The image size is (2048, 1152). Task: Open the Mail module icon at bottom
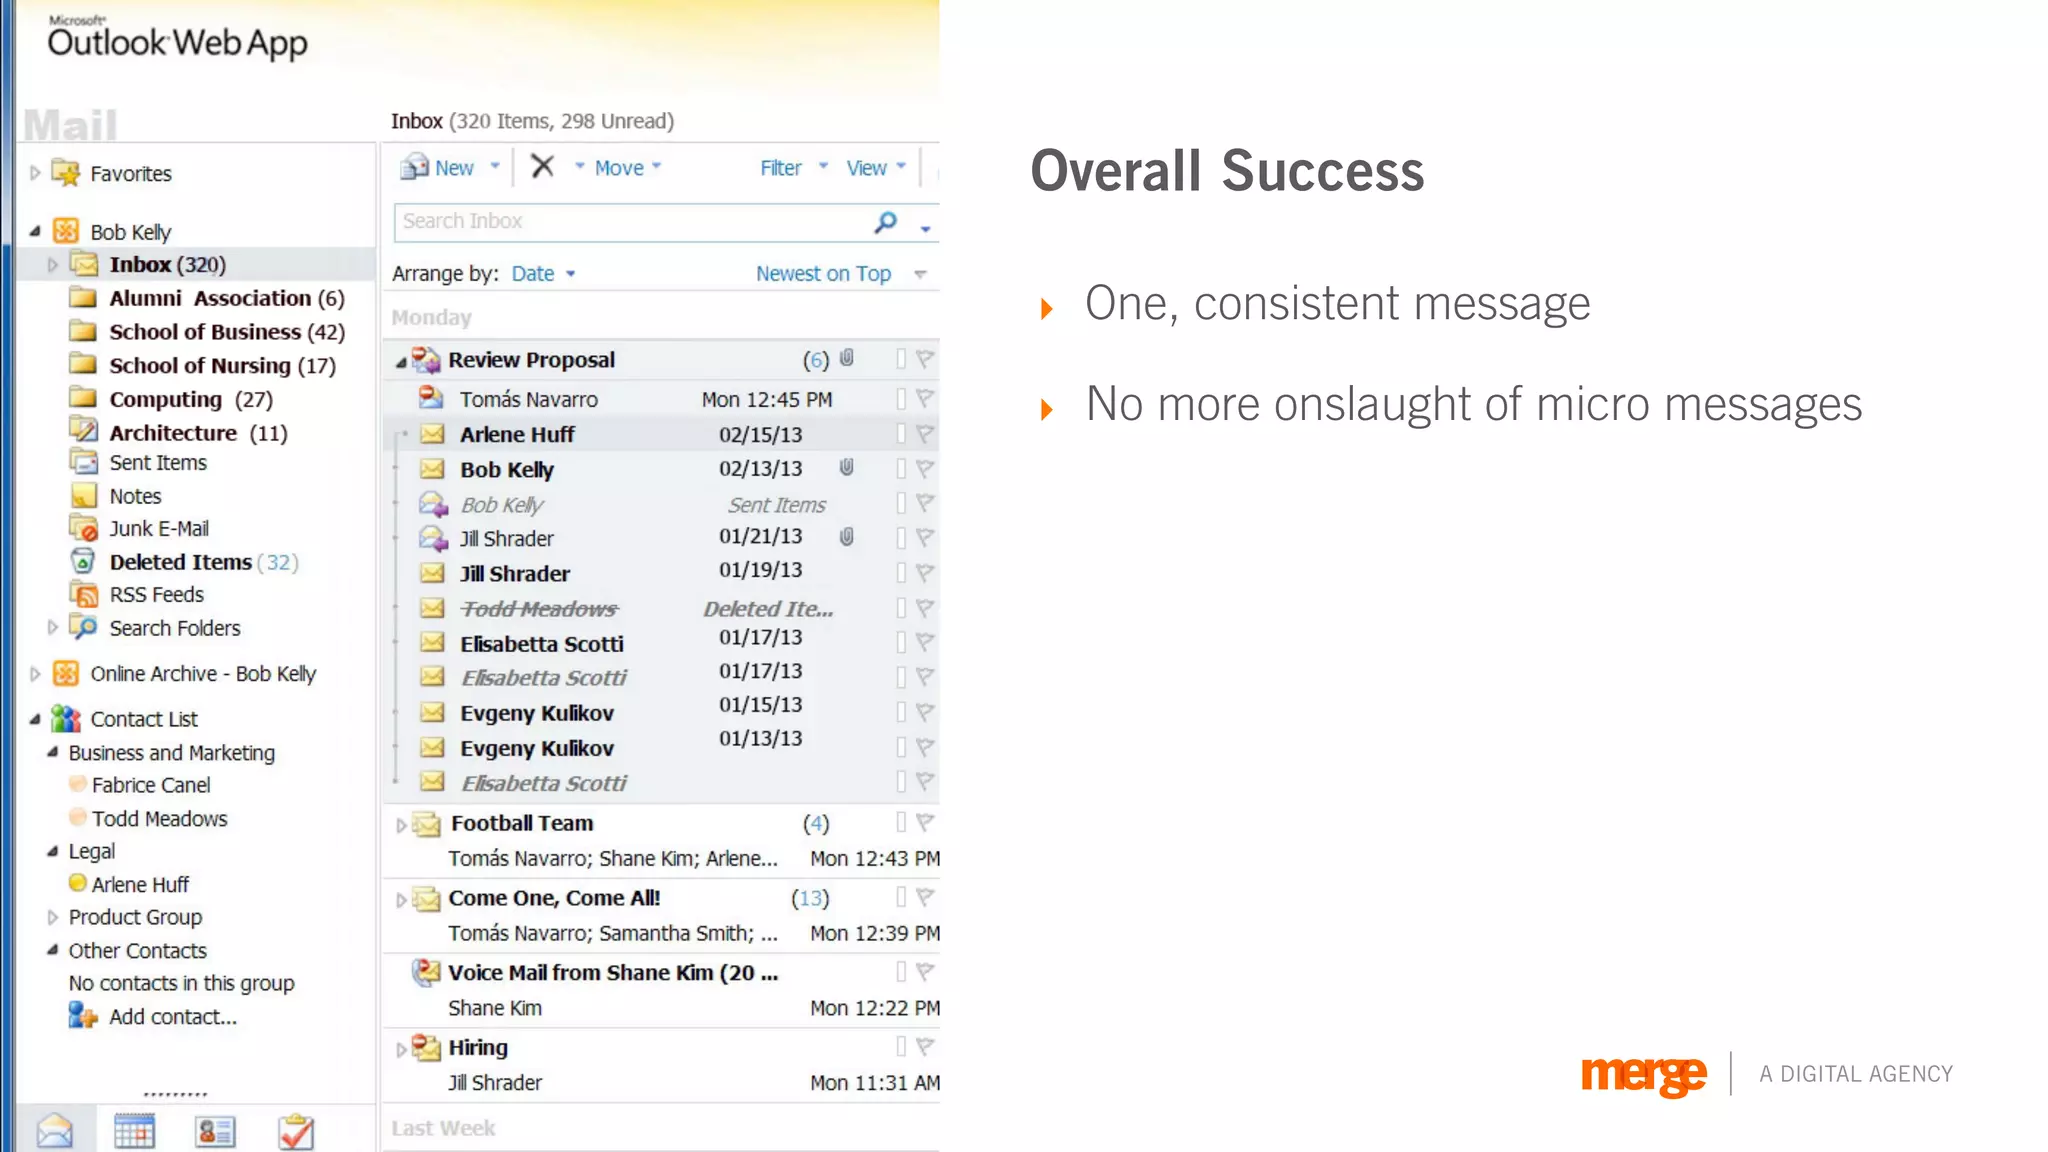55,1131
